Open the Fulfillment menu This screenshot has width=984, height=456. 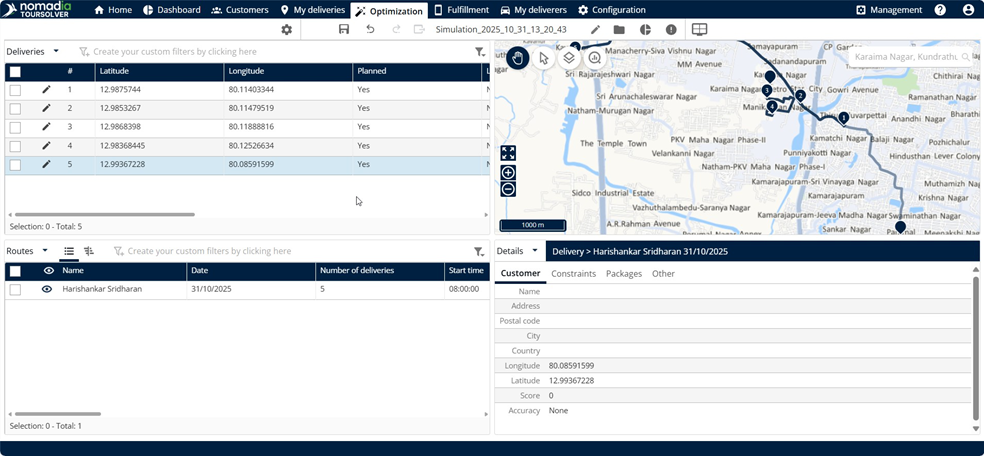(x=460, y=10)
